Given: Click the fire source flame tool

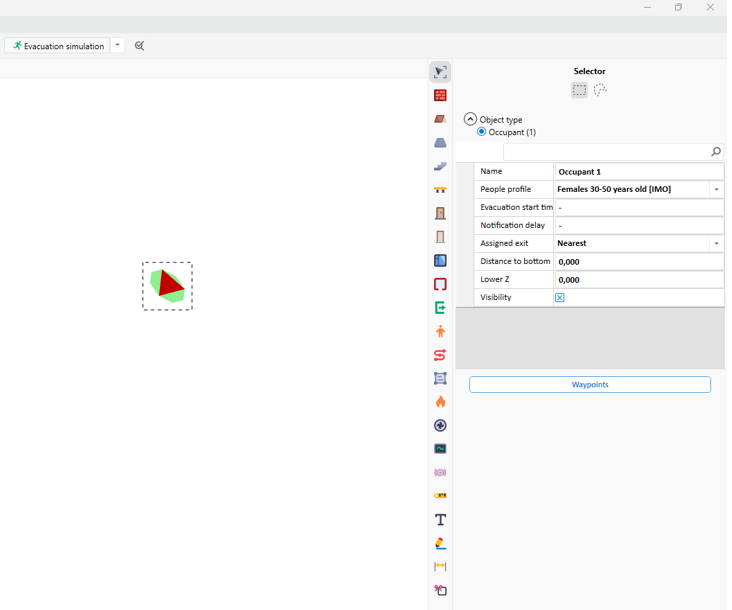Looking at the screenshot, I should tap(440, 402).
